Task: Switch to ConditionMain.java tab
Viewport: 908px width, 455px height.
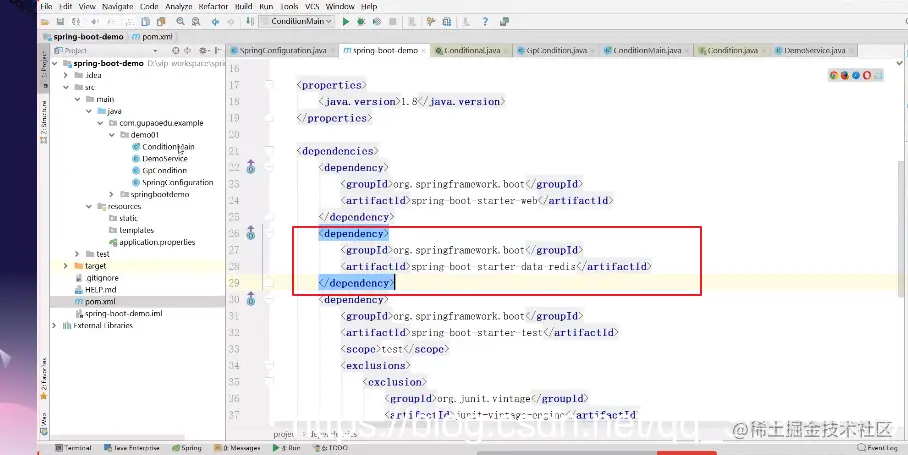Action: coord(646,50)
